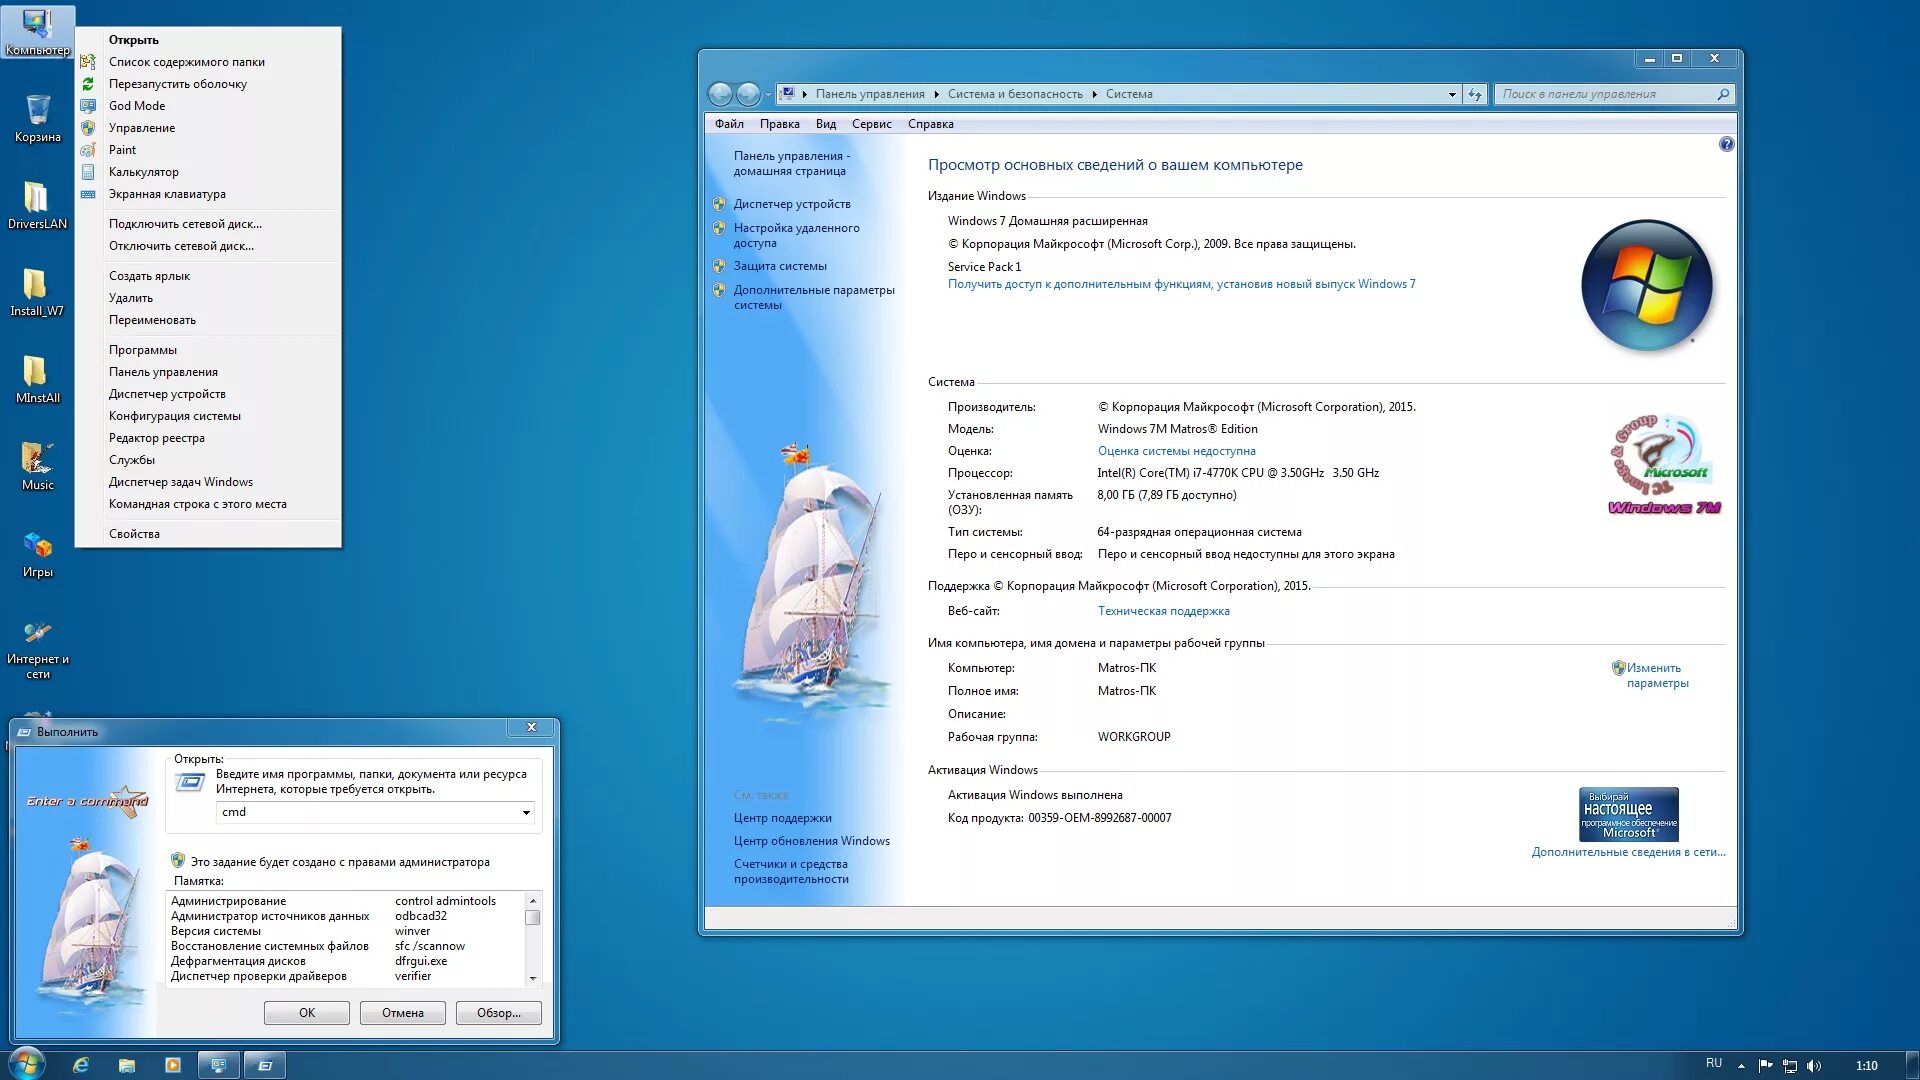Choose Свойства in the context menu

[134, 534]
